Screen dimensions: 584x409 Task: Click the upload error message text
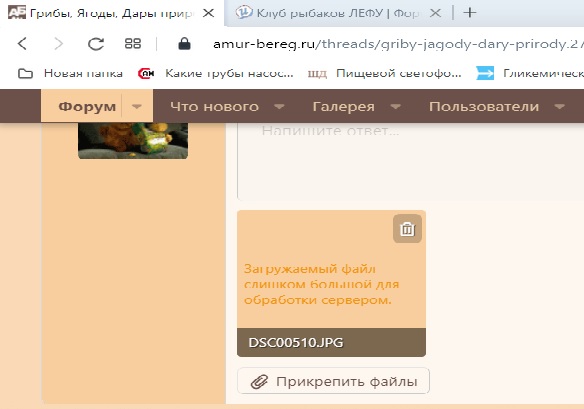[x=321, y=284]
